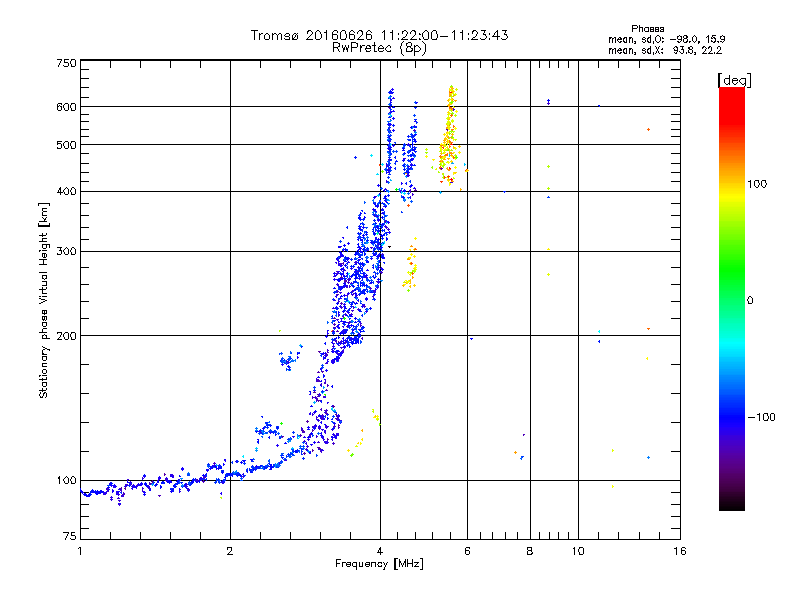Viewport: 800px width, 600px height.
Task: Click the y-axis '750' tick label
Action: pyautogui.click(x=66, y=63)
